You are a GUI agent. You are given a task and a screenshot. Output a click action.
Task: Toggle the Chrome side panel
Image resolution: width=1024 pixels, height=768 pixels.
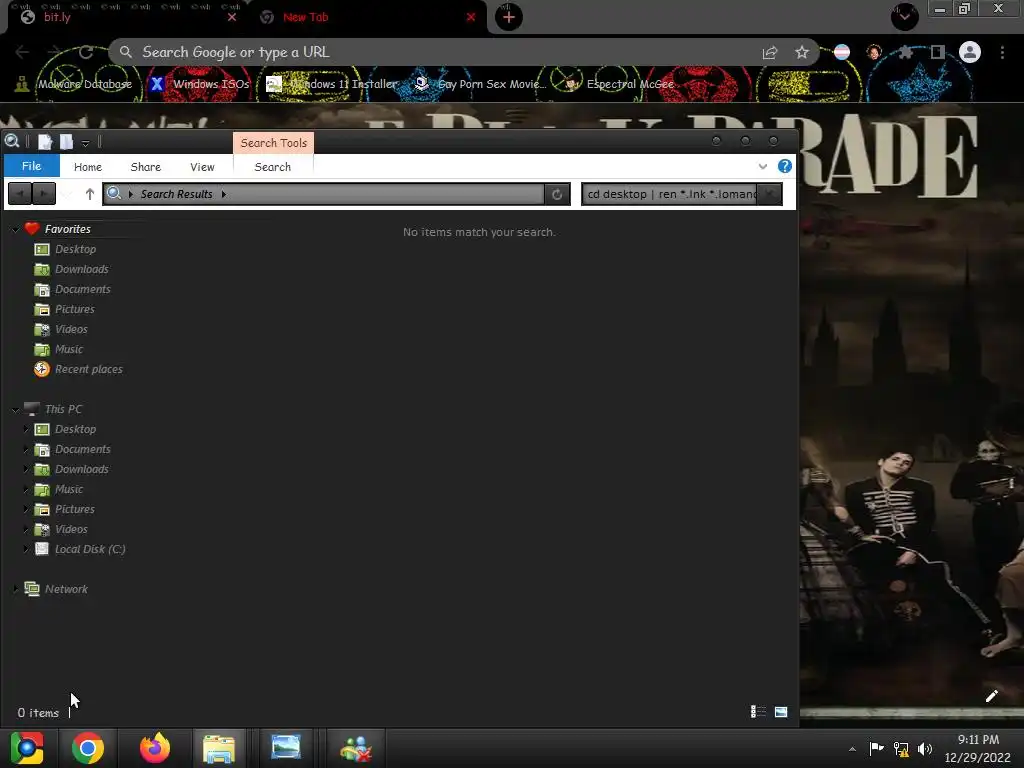tap(937, 52)
